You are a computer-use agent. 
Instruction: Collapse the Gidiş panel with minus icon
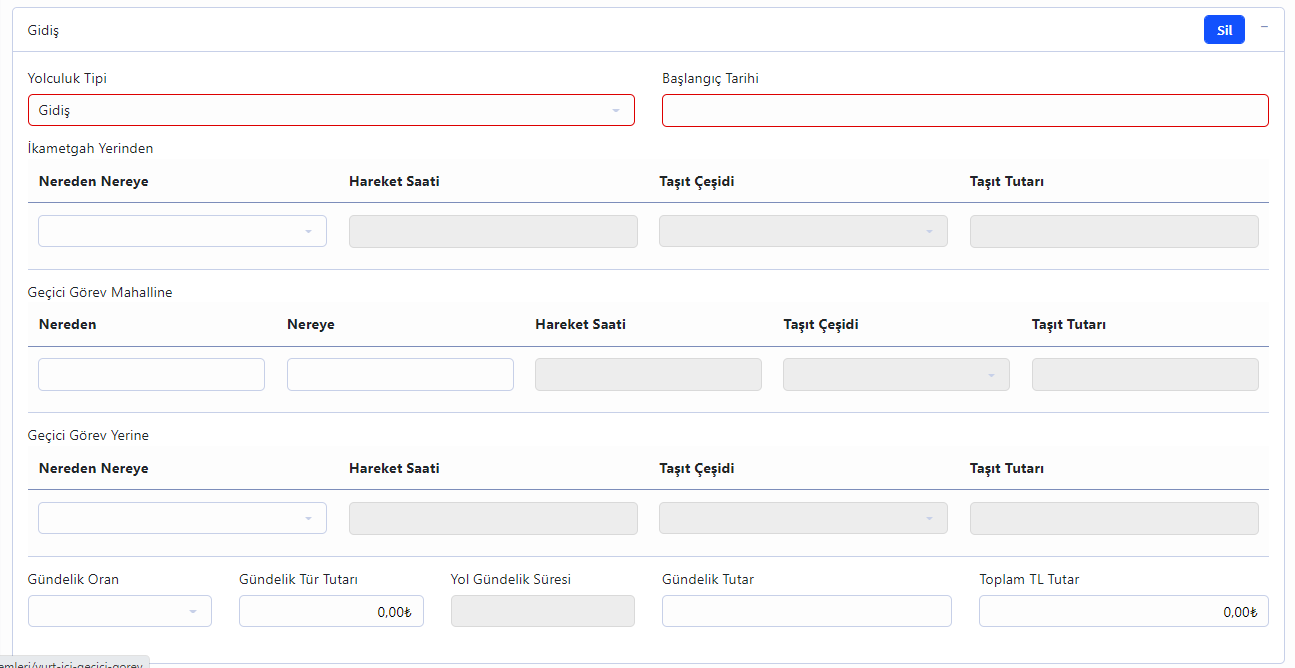click(1264, 27)
